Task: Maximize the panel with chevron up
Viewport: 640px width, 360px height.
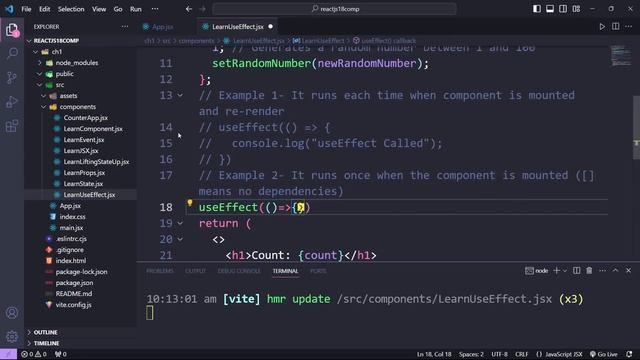Action: pos(616,271)
